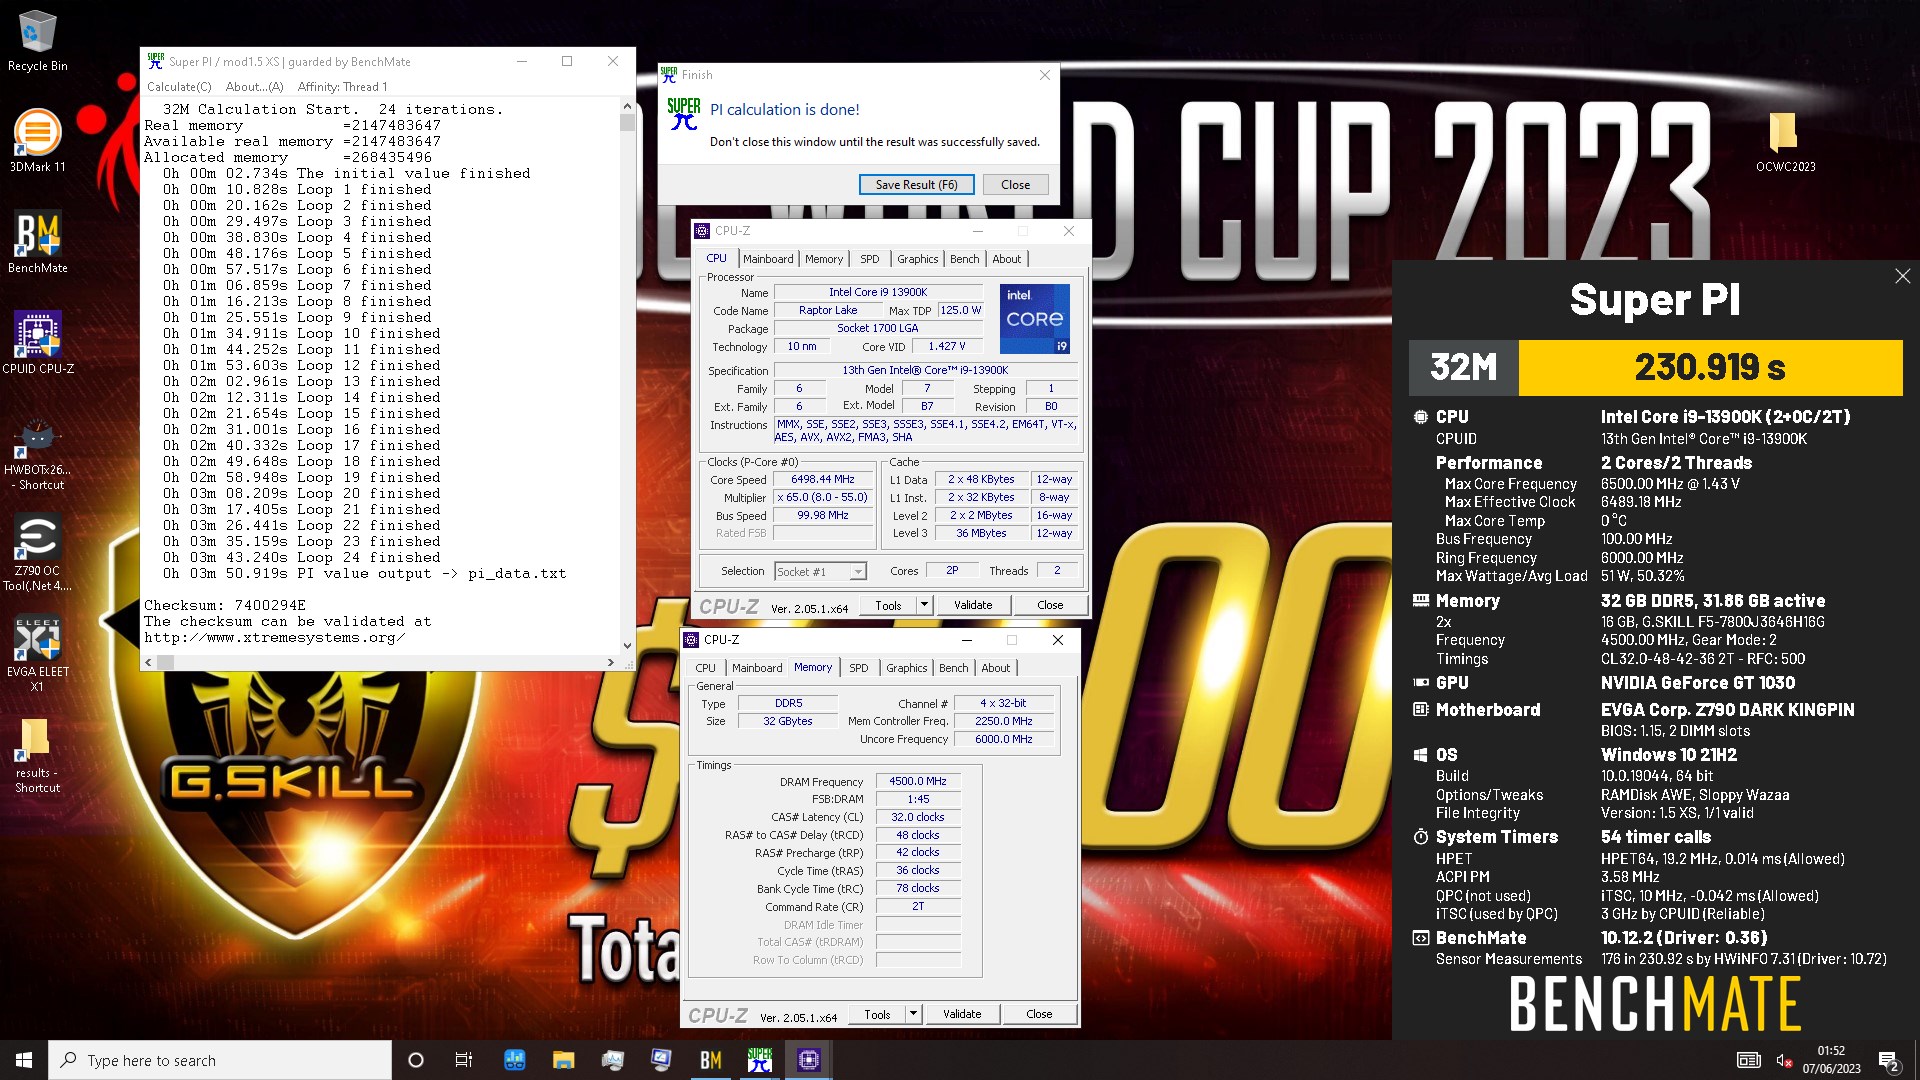Image resolution: width=1920 pixels, height=1080 pixels.
Task: Switch to Memory tab in upper CPU-Z window
Action: tap(824, 259)
